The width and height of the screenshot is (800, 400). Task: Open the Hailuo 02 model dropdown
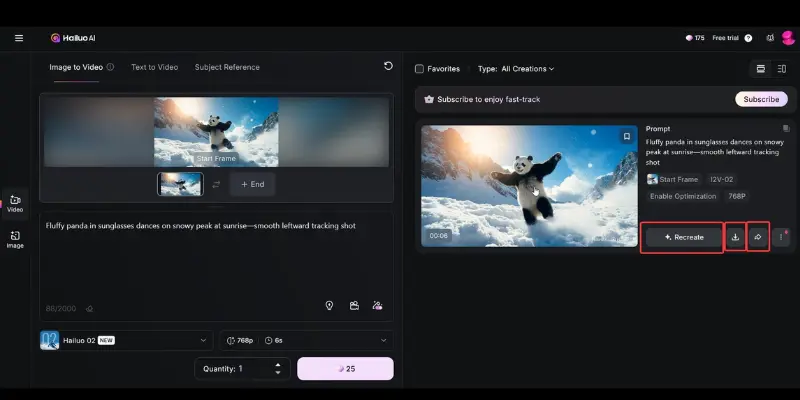125,340
